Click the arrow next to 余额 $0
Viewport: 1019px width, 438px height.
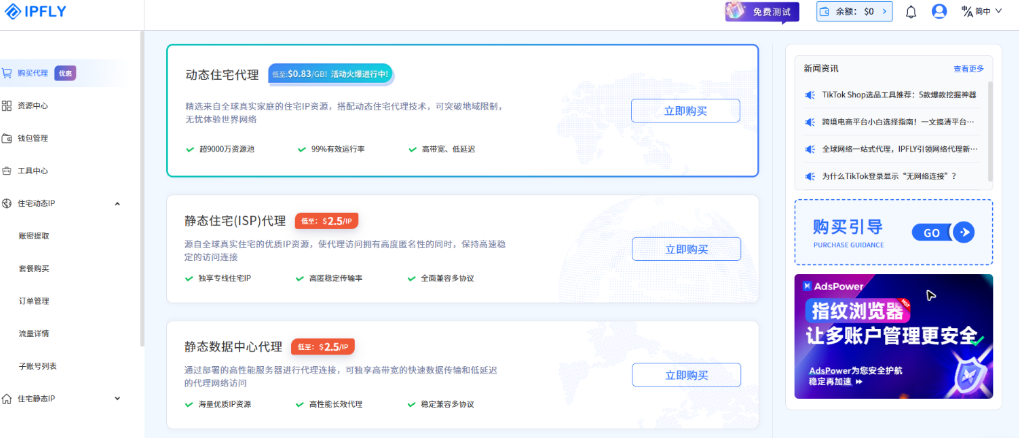(884, 11)
